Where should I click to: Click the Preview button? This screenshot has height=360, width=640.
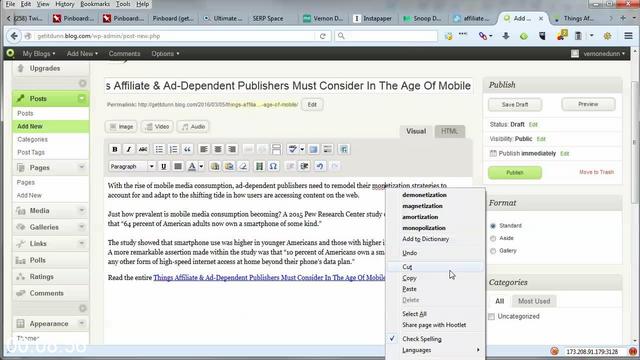click(x=588, y=104)
